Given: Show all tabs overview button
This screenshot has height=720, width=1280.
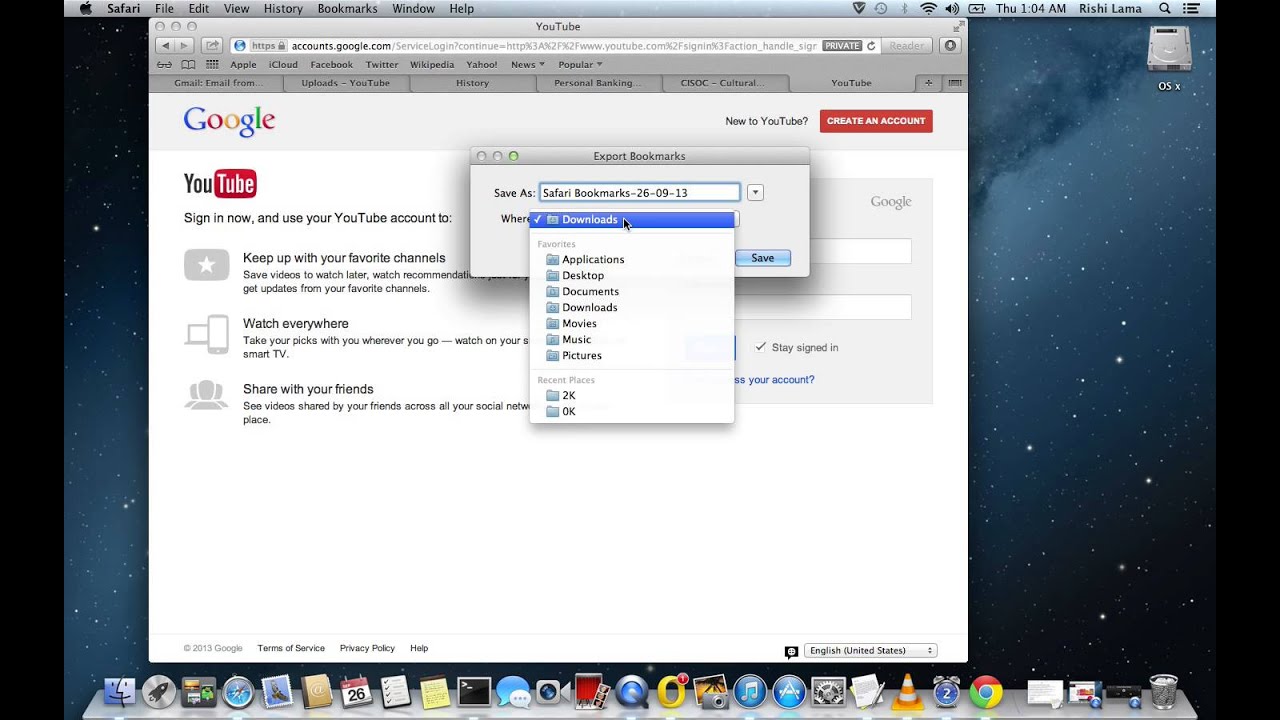Looking at the screenshot, I should tap(955, 83).
